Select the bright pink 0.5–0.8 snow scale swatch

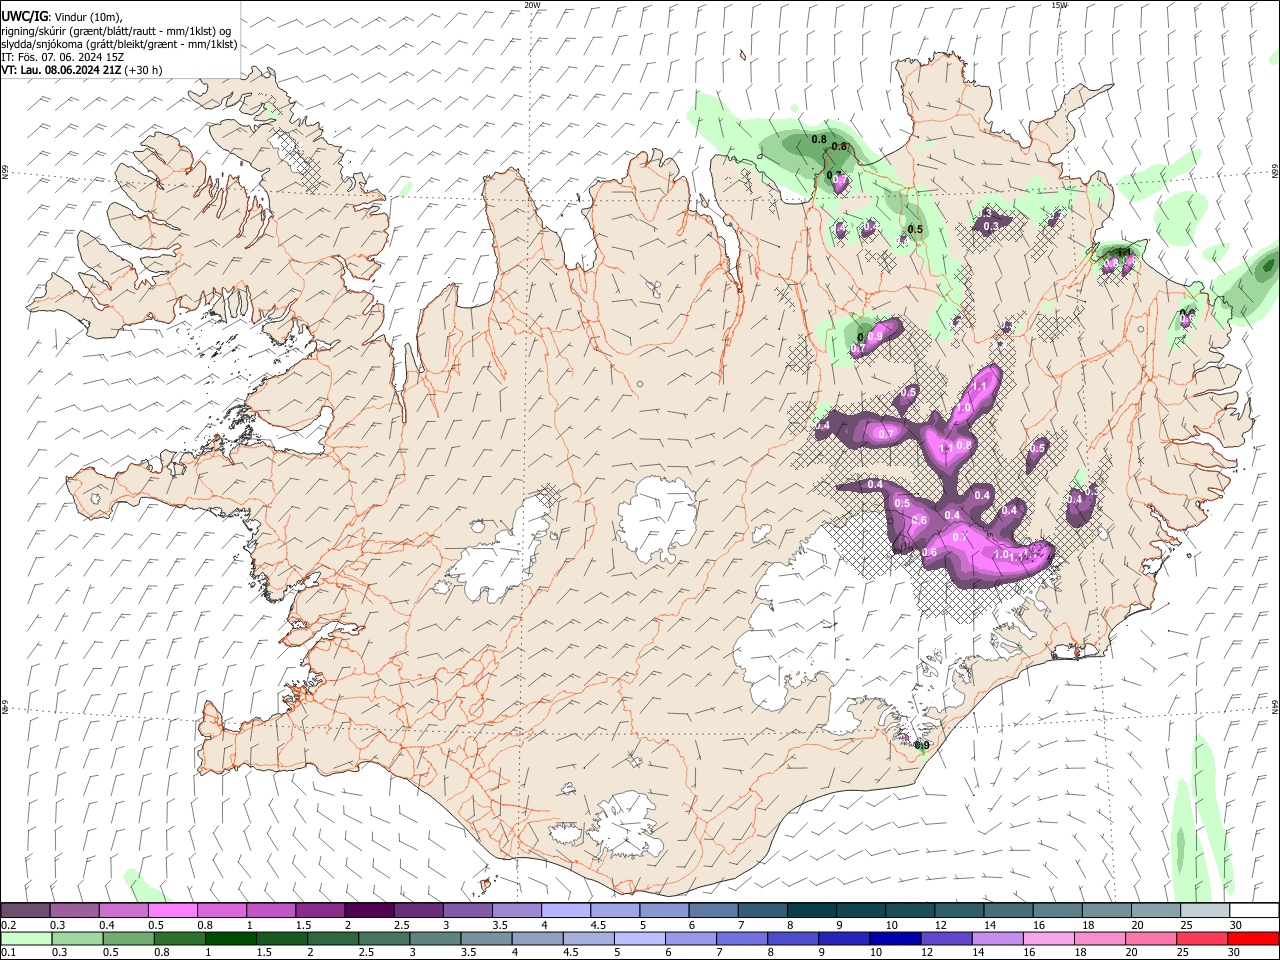click(172, 910)
